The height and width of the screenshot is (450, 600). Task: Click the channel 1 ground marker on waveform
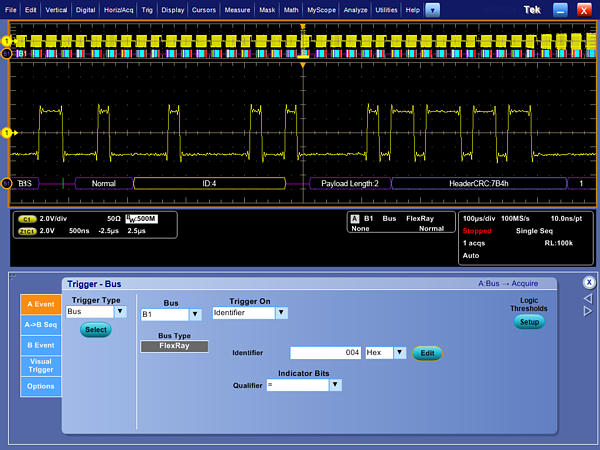[6, 132]
